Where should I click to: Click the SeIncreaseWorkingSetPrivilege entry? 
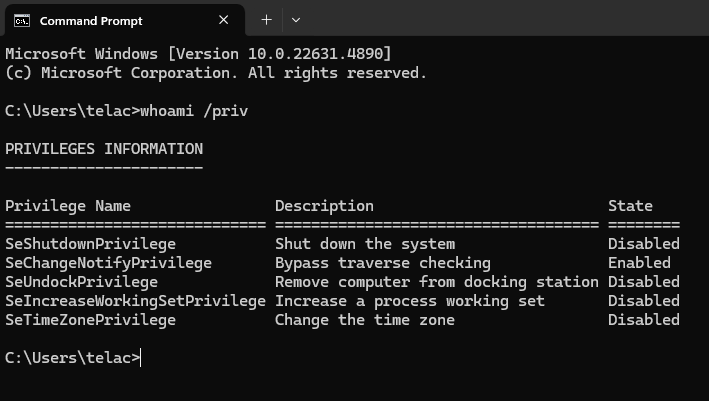click(x=135, y=301)
